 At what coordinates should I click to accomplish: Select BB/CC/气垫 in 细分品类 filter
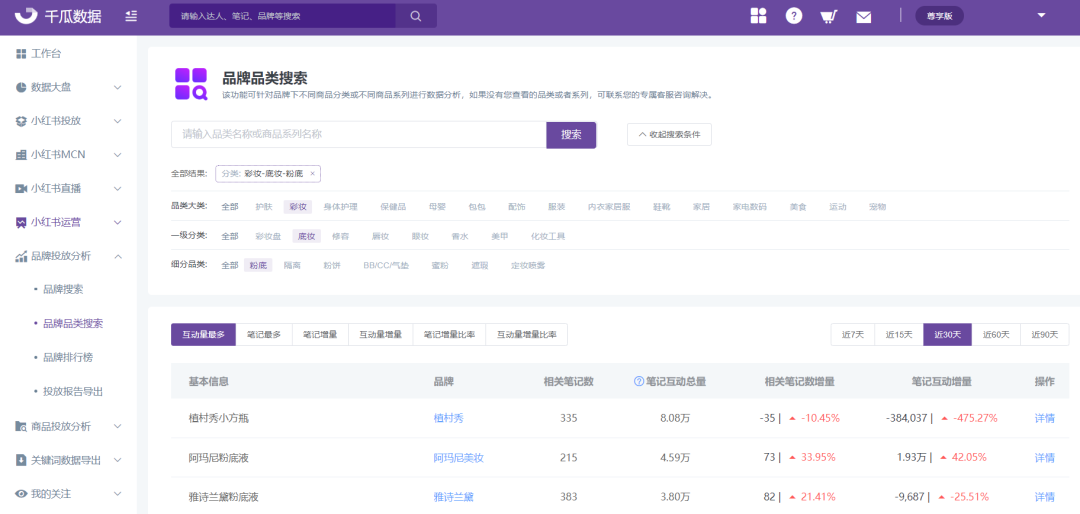(386, 265)
